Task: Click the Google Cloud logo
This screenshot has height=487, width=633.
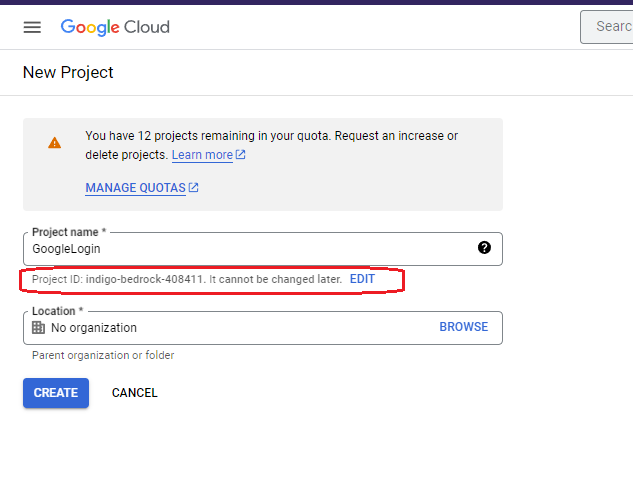Action: coord(115,27)
